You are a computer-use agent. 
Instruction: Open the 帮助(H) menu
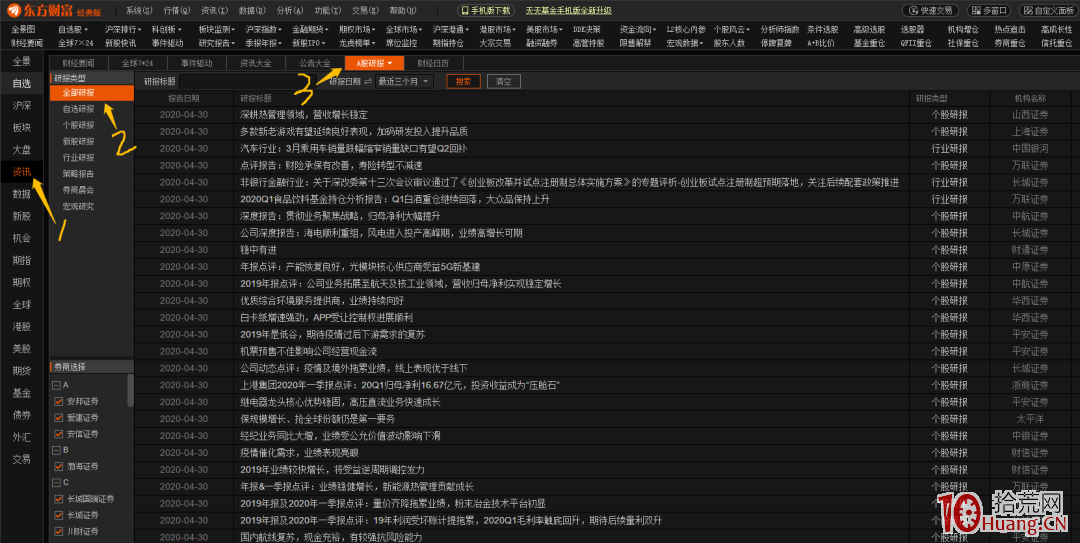click(402, 10)
